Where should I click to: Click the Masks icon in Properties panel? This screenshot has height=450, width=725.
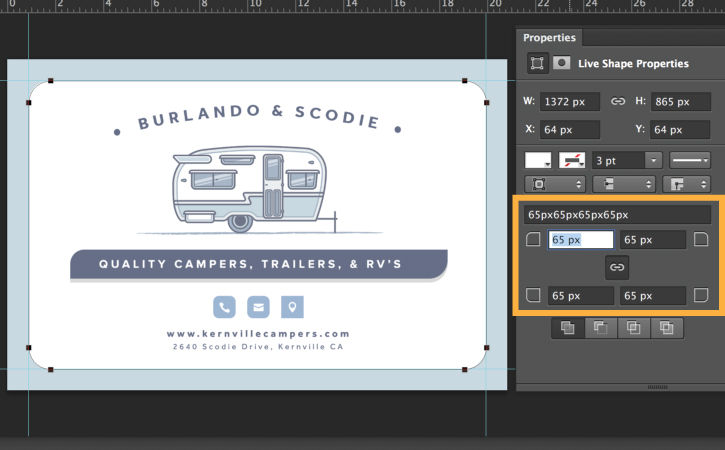562,63
